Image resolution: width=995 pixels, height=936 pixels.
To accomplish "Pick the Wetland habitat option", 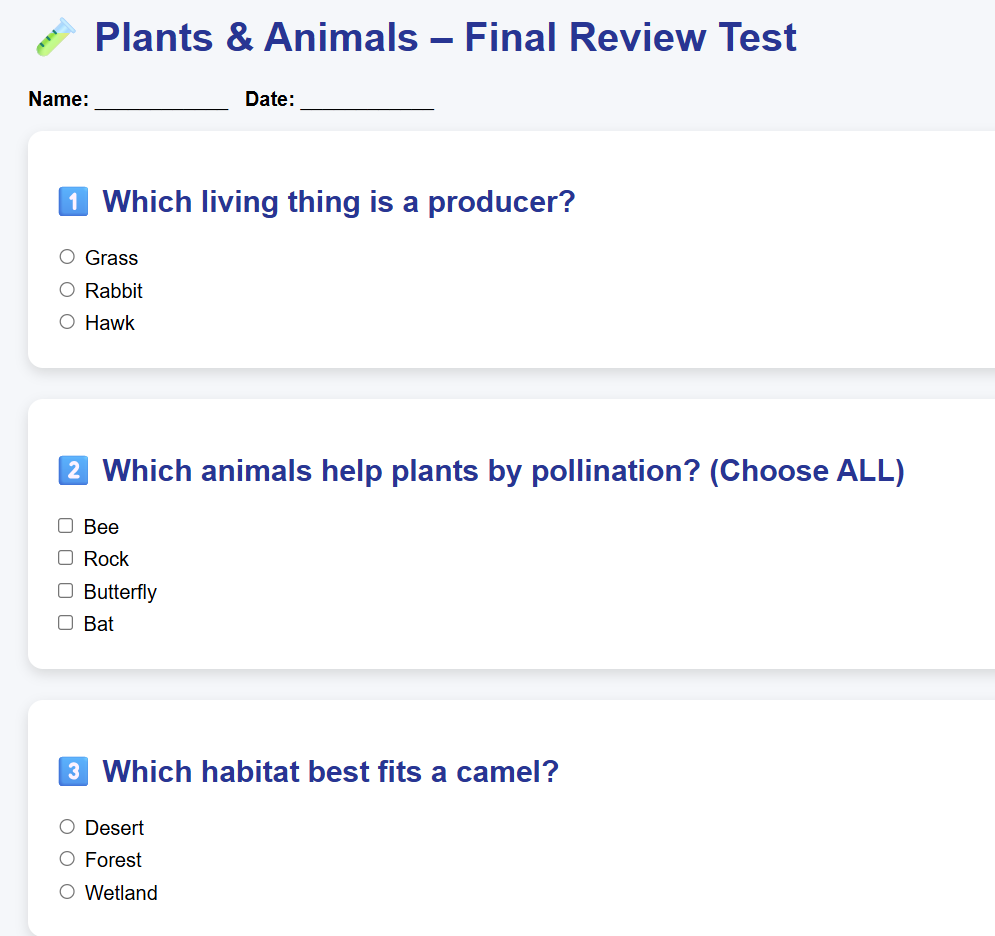I will (67, 892).
